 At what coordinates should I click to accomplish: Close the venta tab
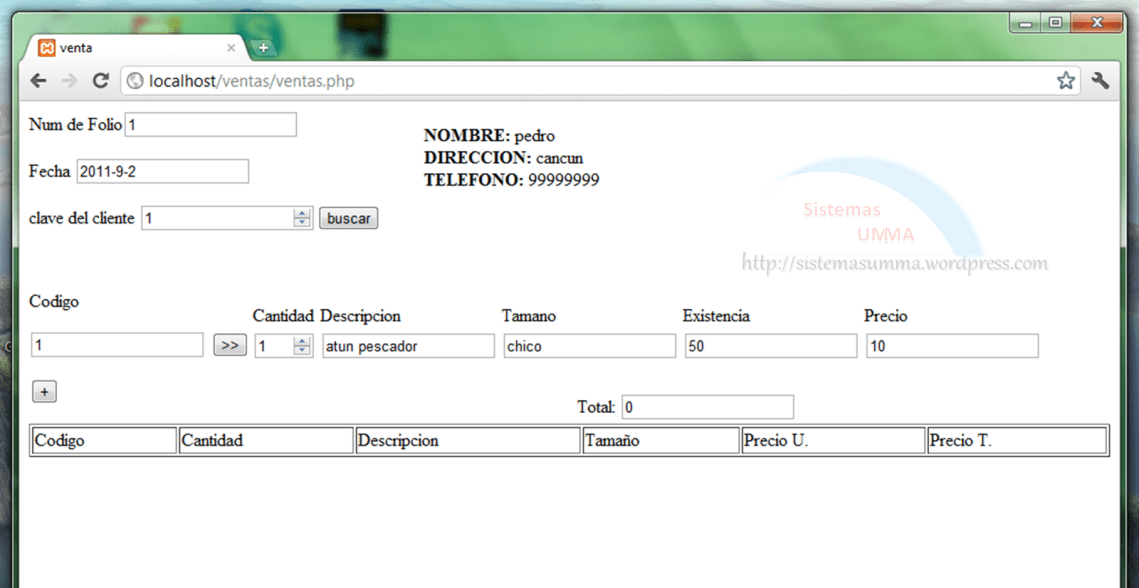pyautogui.click(x=231, y=47)
